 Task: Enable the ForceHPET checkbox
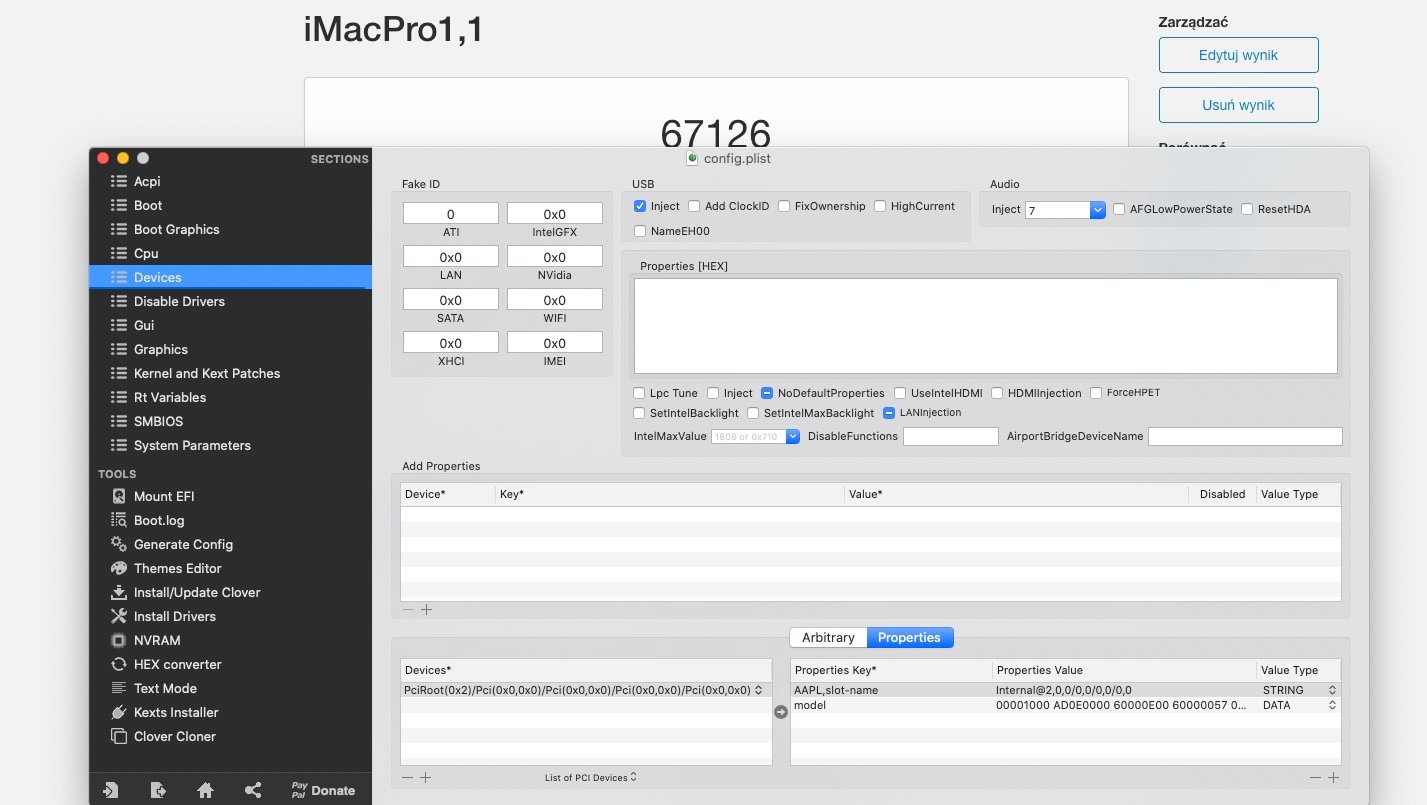pyautogui.click(x=1096, y=393)
